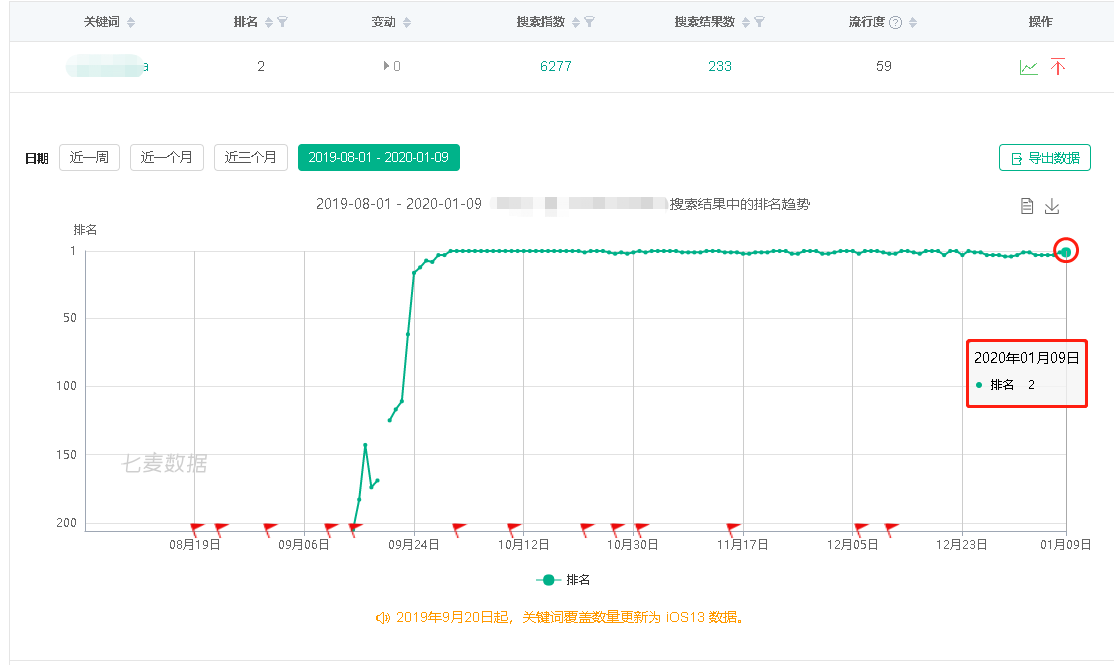
Task: Click the filter icon next to 搜索指数
Action: tap(587, 22)
